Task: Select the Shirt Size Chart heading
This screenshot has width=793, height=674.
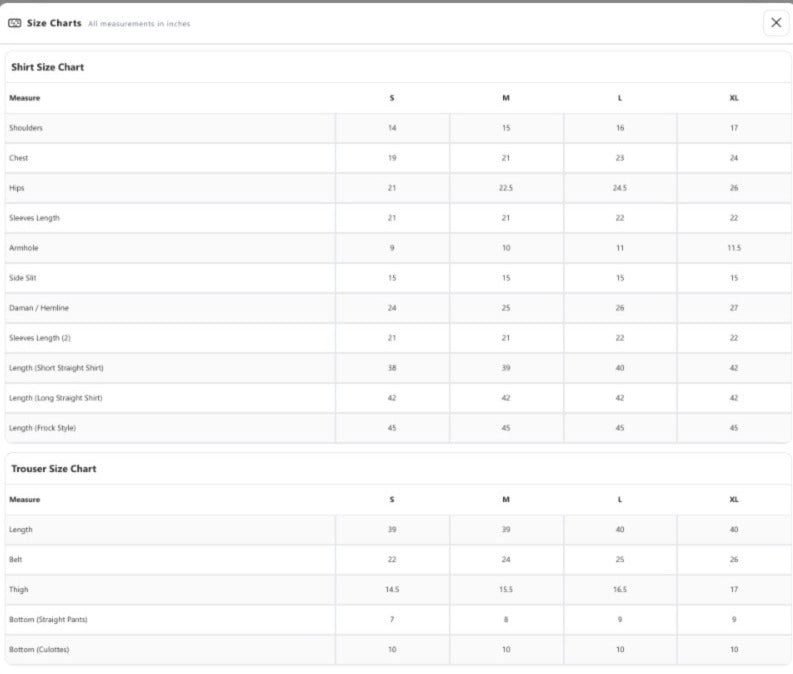Action: [x=48, y=67]
